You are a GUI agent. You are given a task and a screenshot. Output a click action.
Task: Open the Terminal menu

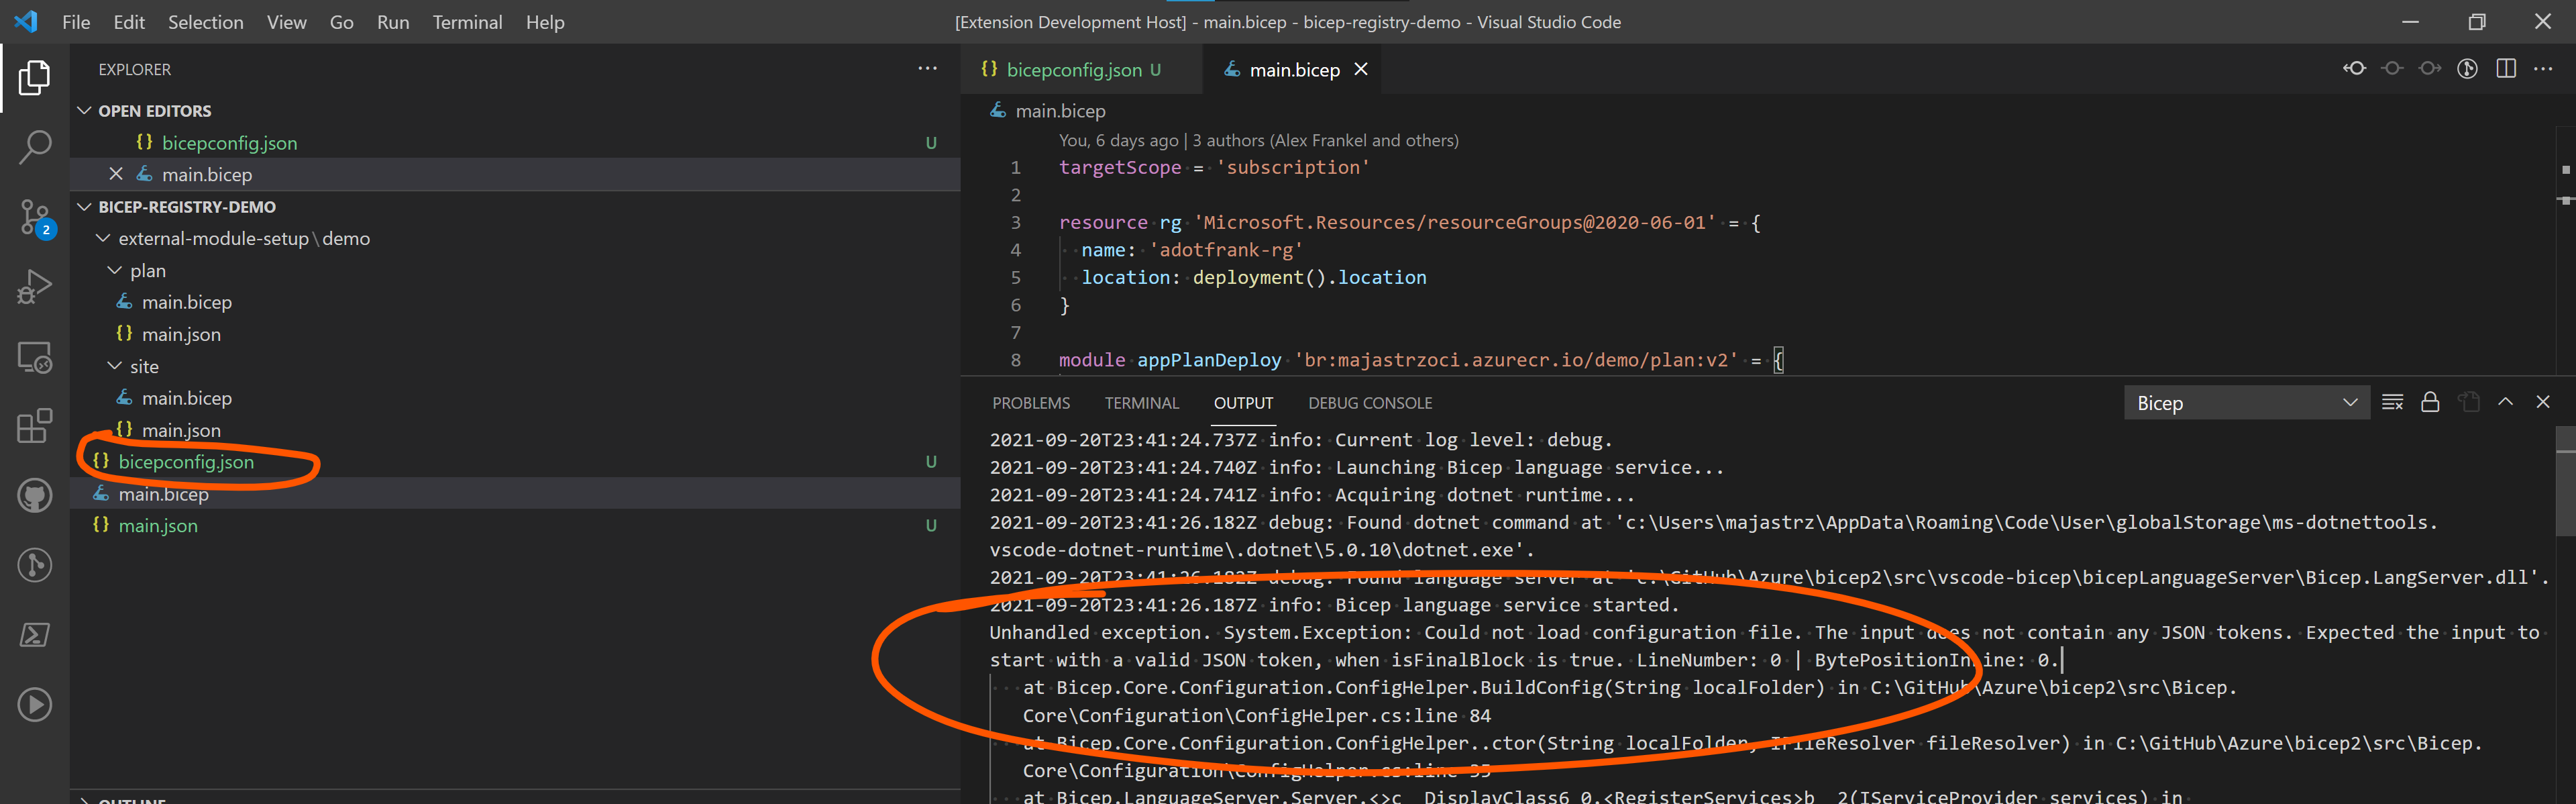coord(467,21)
